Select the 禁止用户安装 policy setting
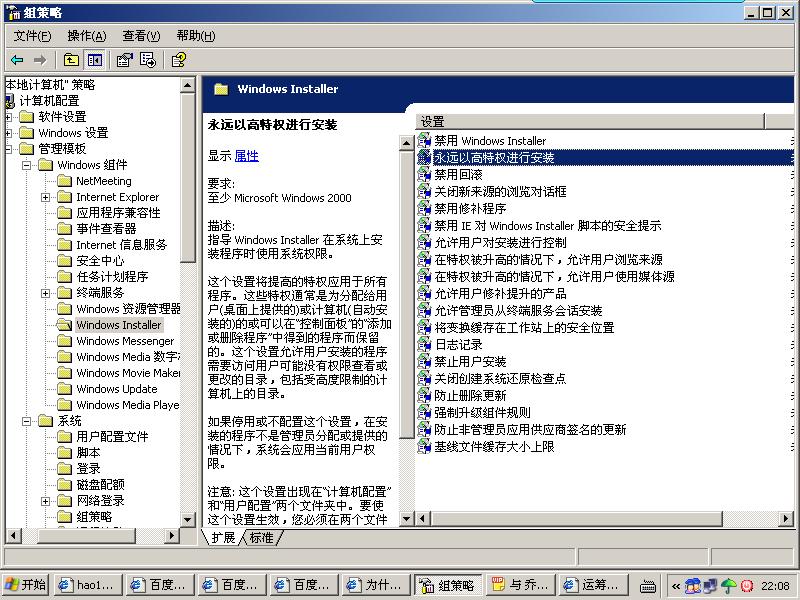The height and width of the screenshot is (600, 800). [470, 362]
